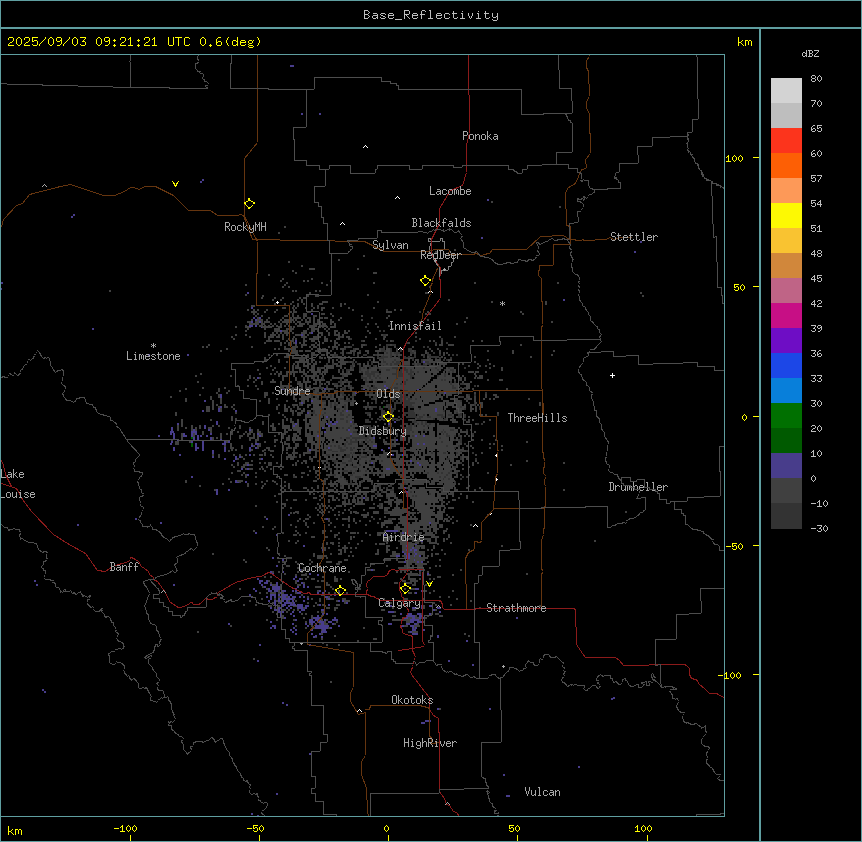The height and width of the screenshot is (842, 862).
Task: Click the ThreeHills city label
Action: tap(537, 418)
